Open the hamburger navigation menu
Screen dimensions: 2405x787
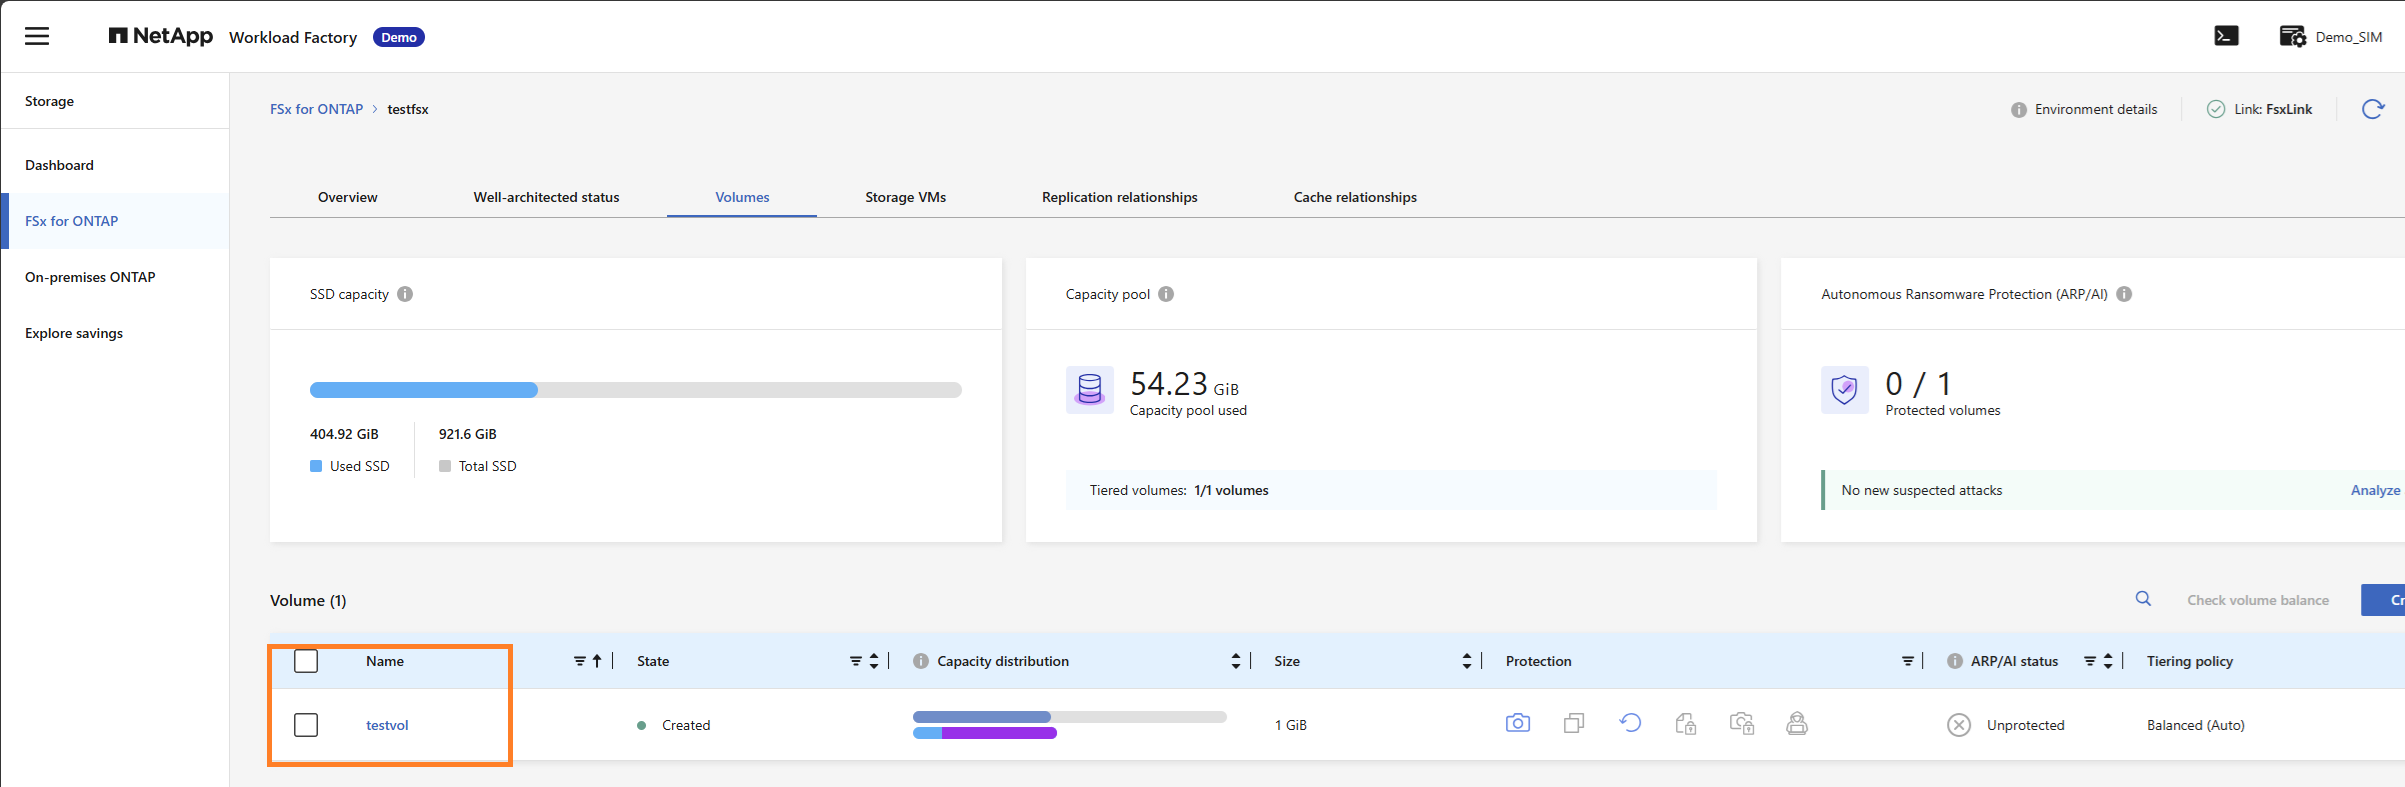click(x=37, y=36)
